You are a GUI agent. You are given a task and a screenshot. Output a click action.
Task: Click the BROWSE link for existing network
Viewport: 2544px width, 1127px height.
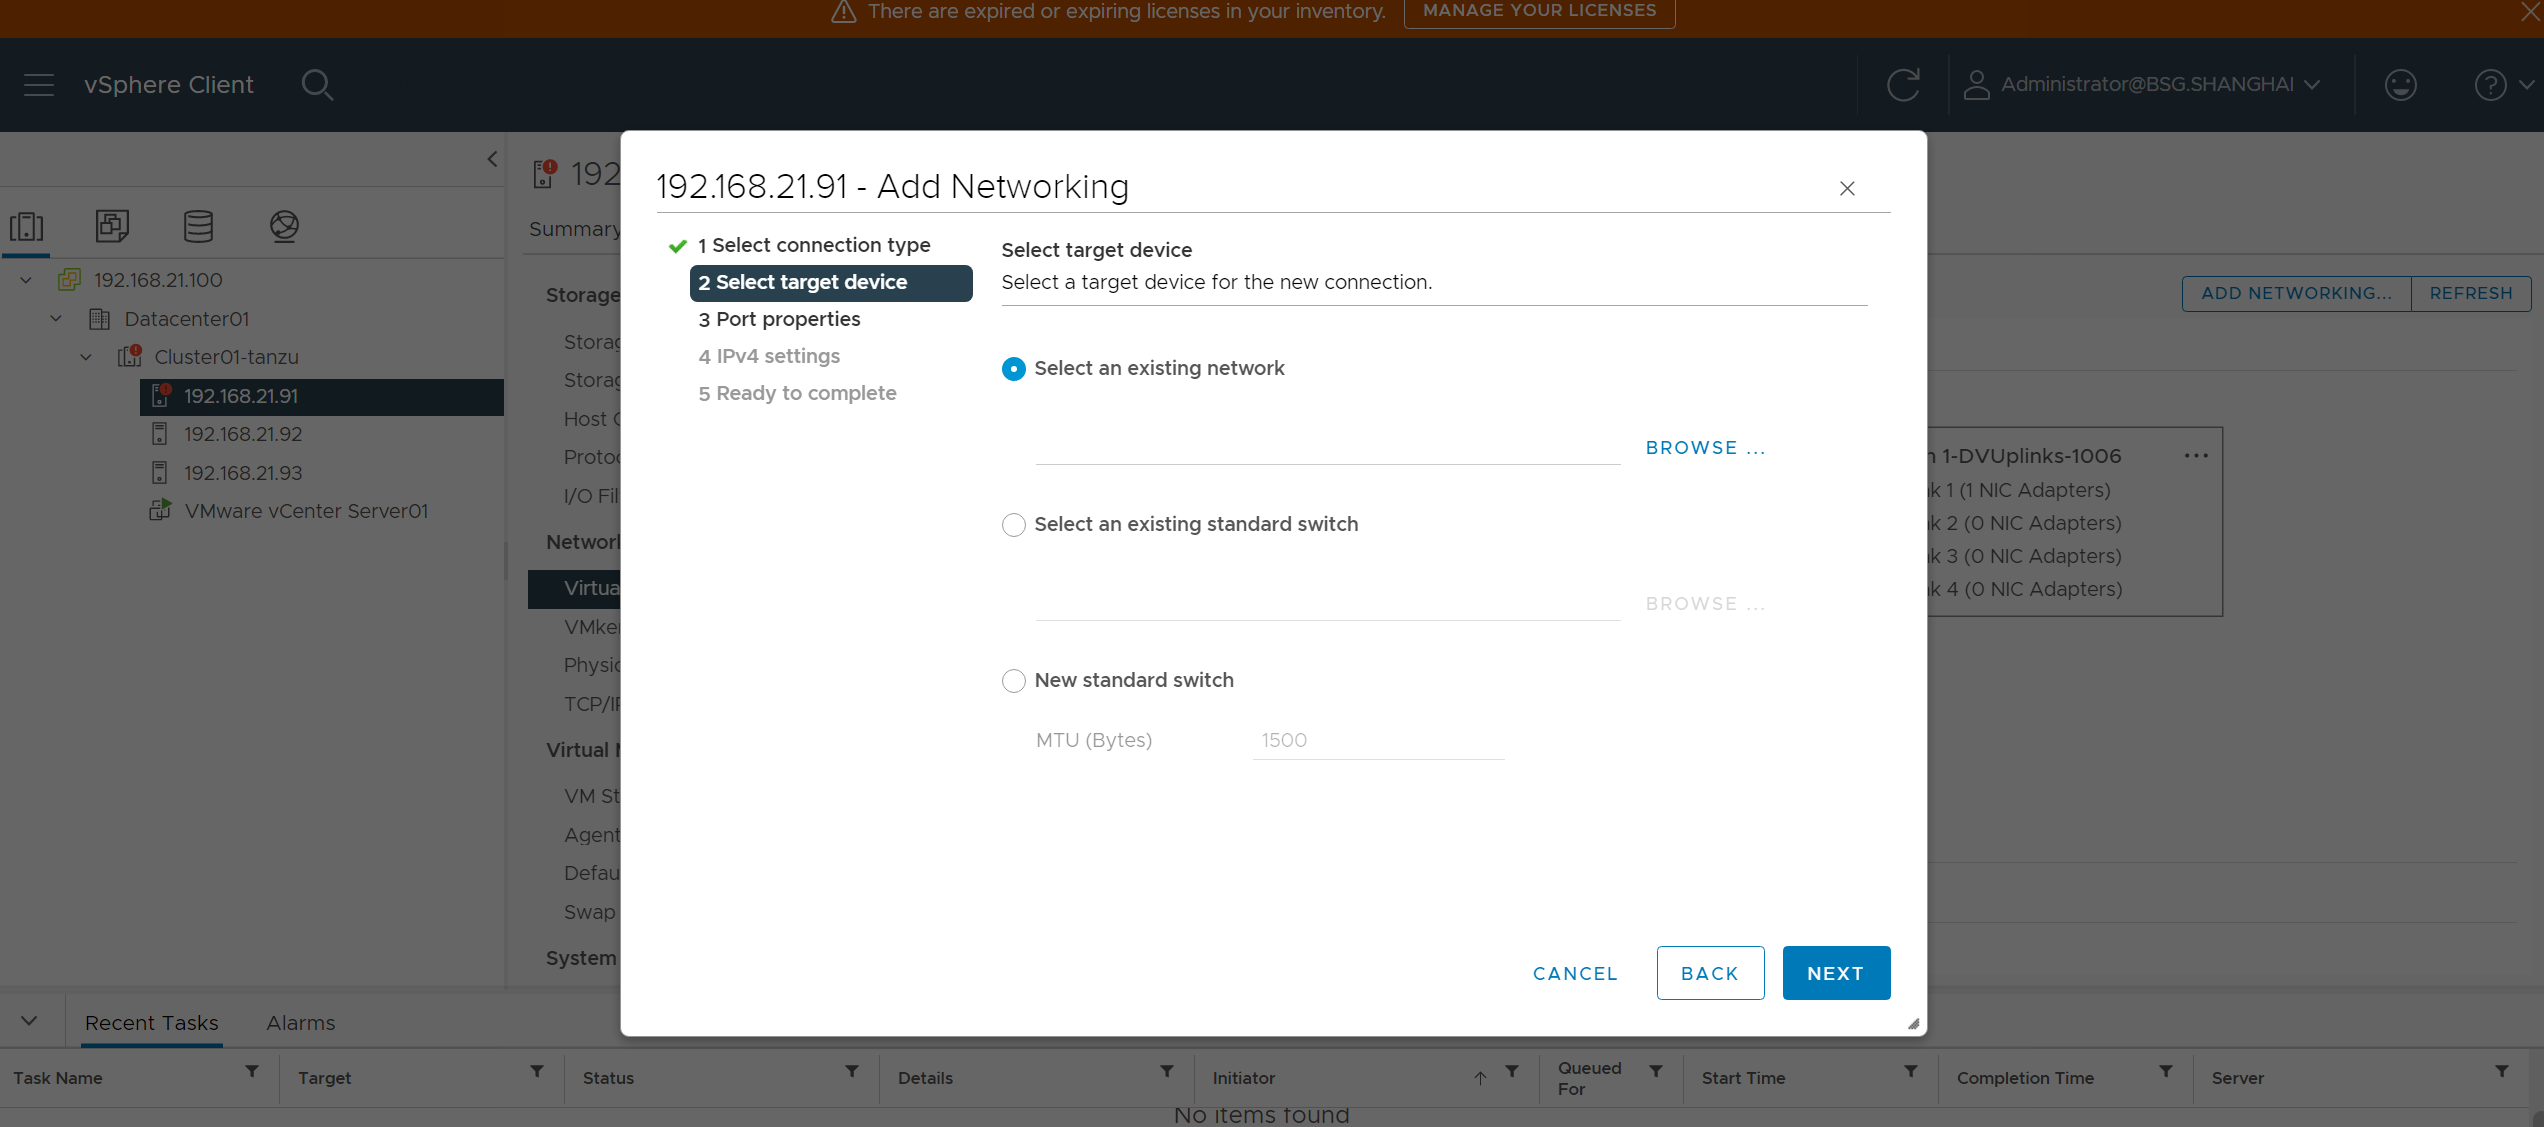click(1705, 448)
